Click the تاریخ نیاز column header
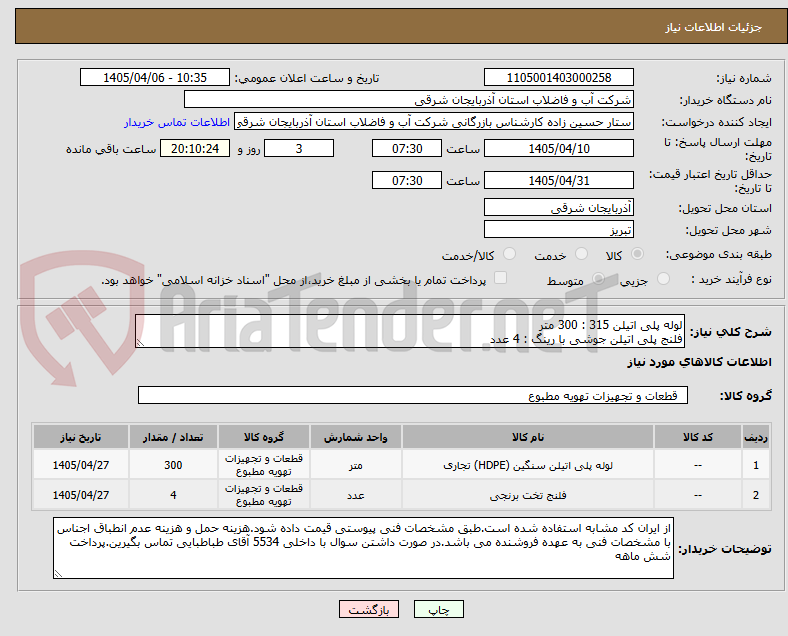The image size is (788, 636). (x=80, y=437)
